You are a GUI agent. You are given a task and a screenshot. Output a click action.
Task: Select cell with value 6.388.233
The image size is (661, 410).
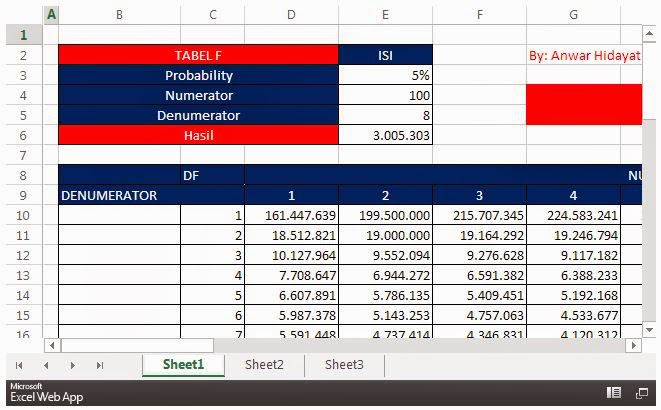point(573,276)
